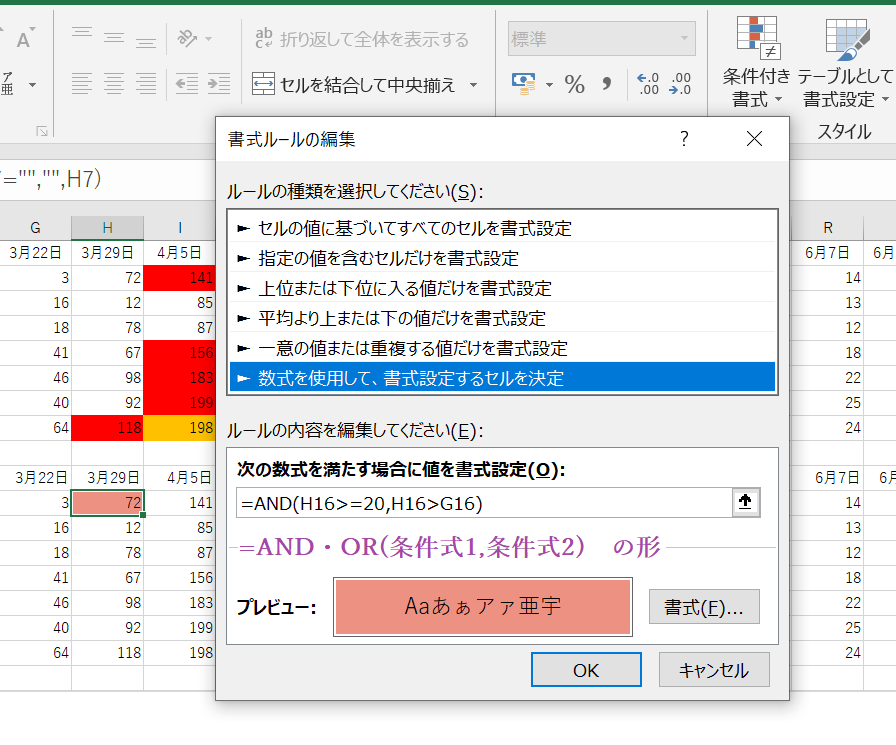Select 一意の値または重複する値だけを書式設定 rule type
Screen dimensions: 896x745
(502, 348)
